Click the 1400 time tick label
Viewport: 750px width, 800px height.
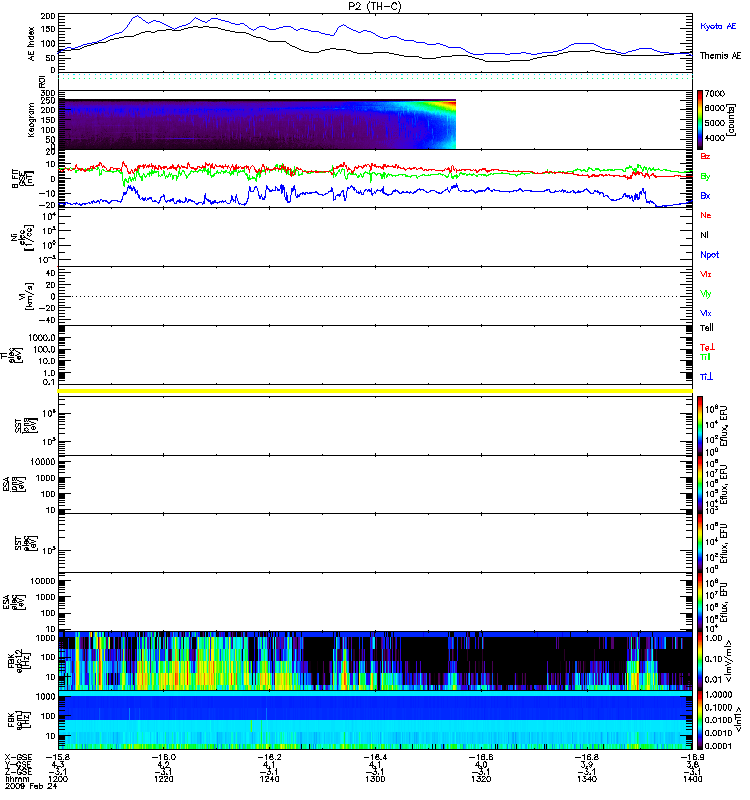[x=692, y=779]
